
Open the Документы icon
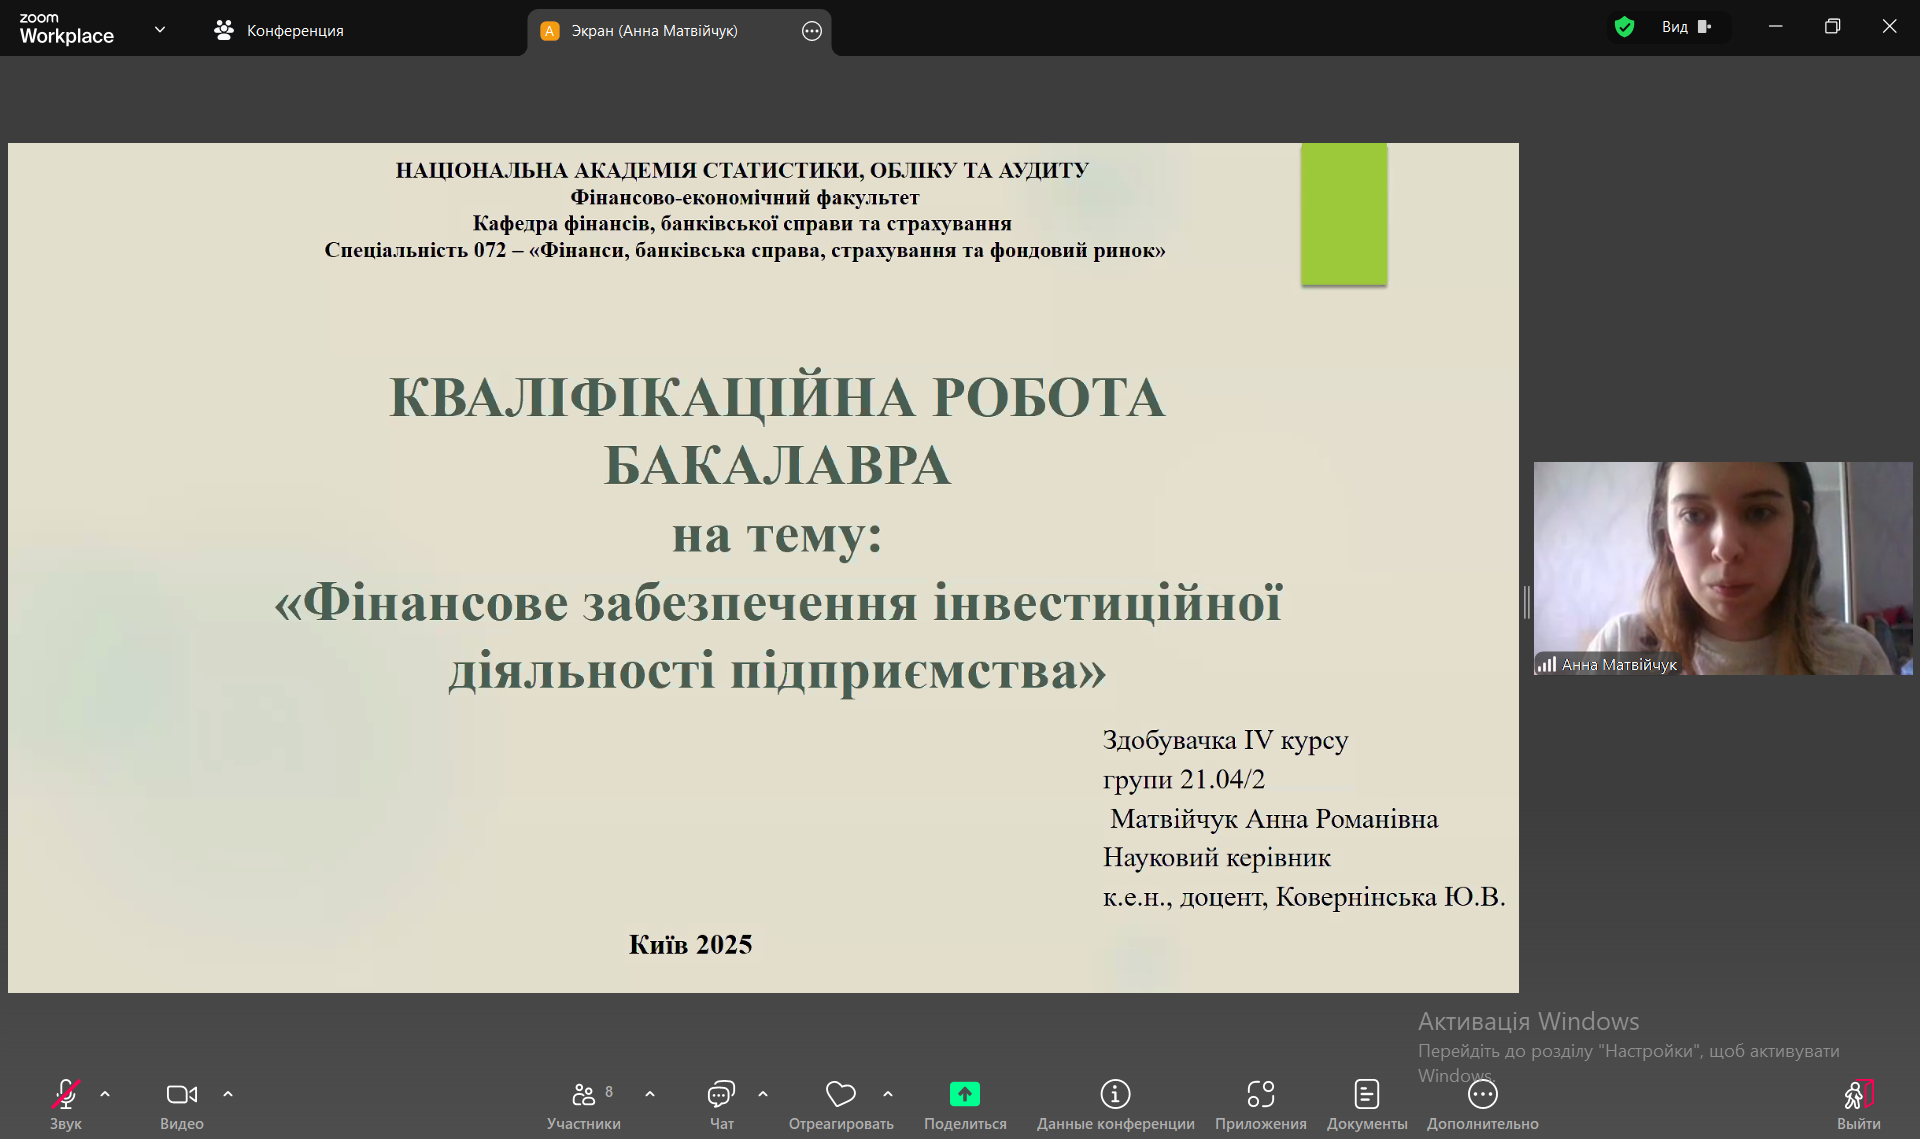click(1366, 1095)
